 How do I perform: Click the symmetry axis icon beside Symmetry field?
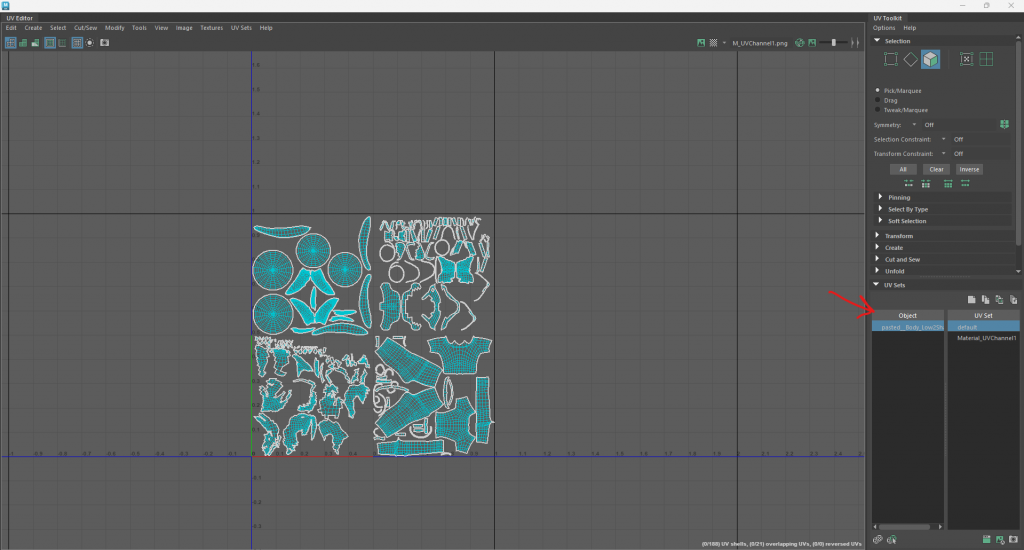tap(1004, 125)
